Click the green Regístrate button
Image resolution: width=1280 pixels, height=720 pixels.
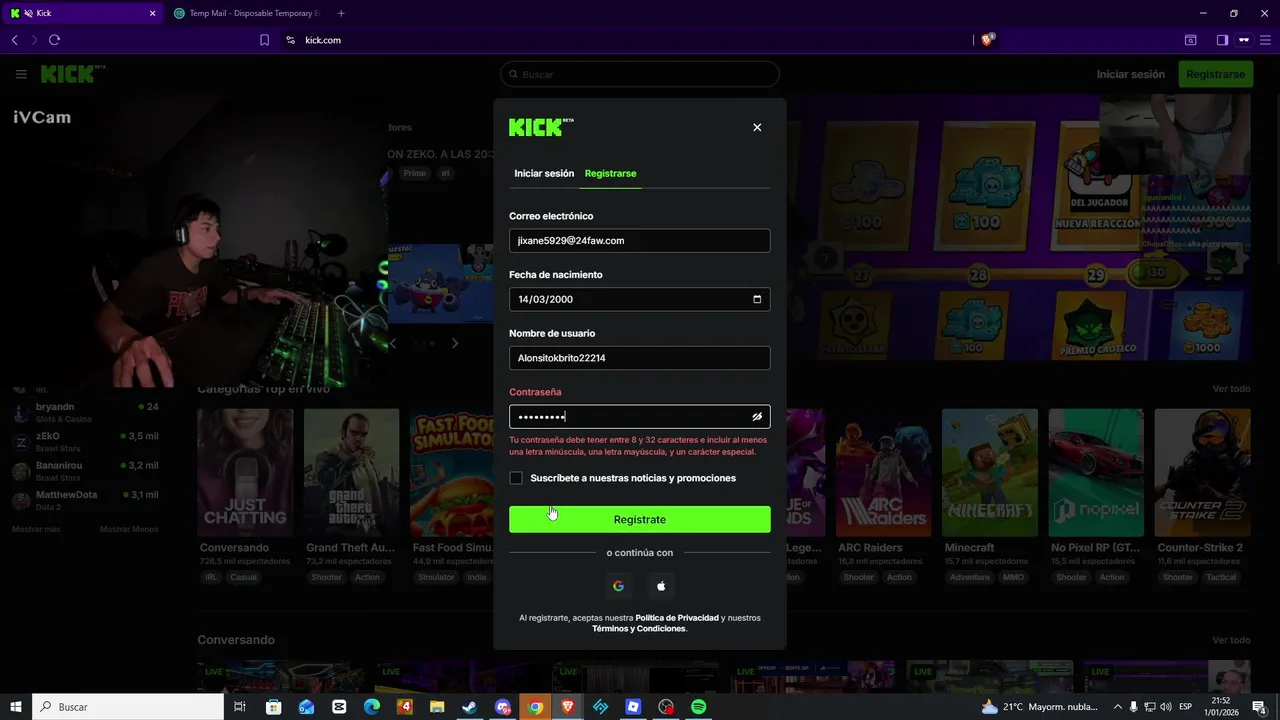coord(640,519)
